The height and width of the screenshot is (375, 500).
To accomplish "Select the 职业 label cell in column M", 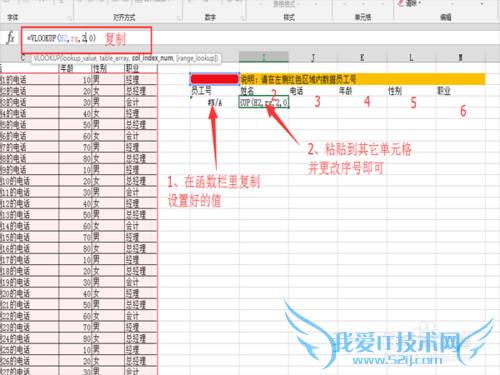I will click(x=461, y=90).
